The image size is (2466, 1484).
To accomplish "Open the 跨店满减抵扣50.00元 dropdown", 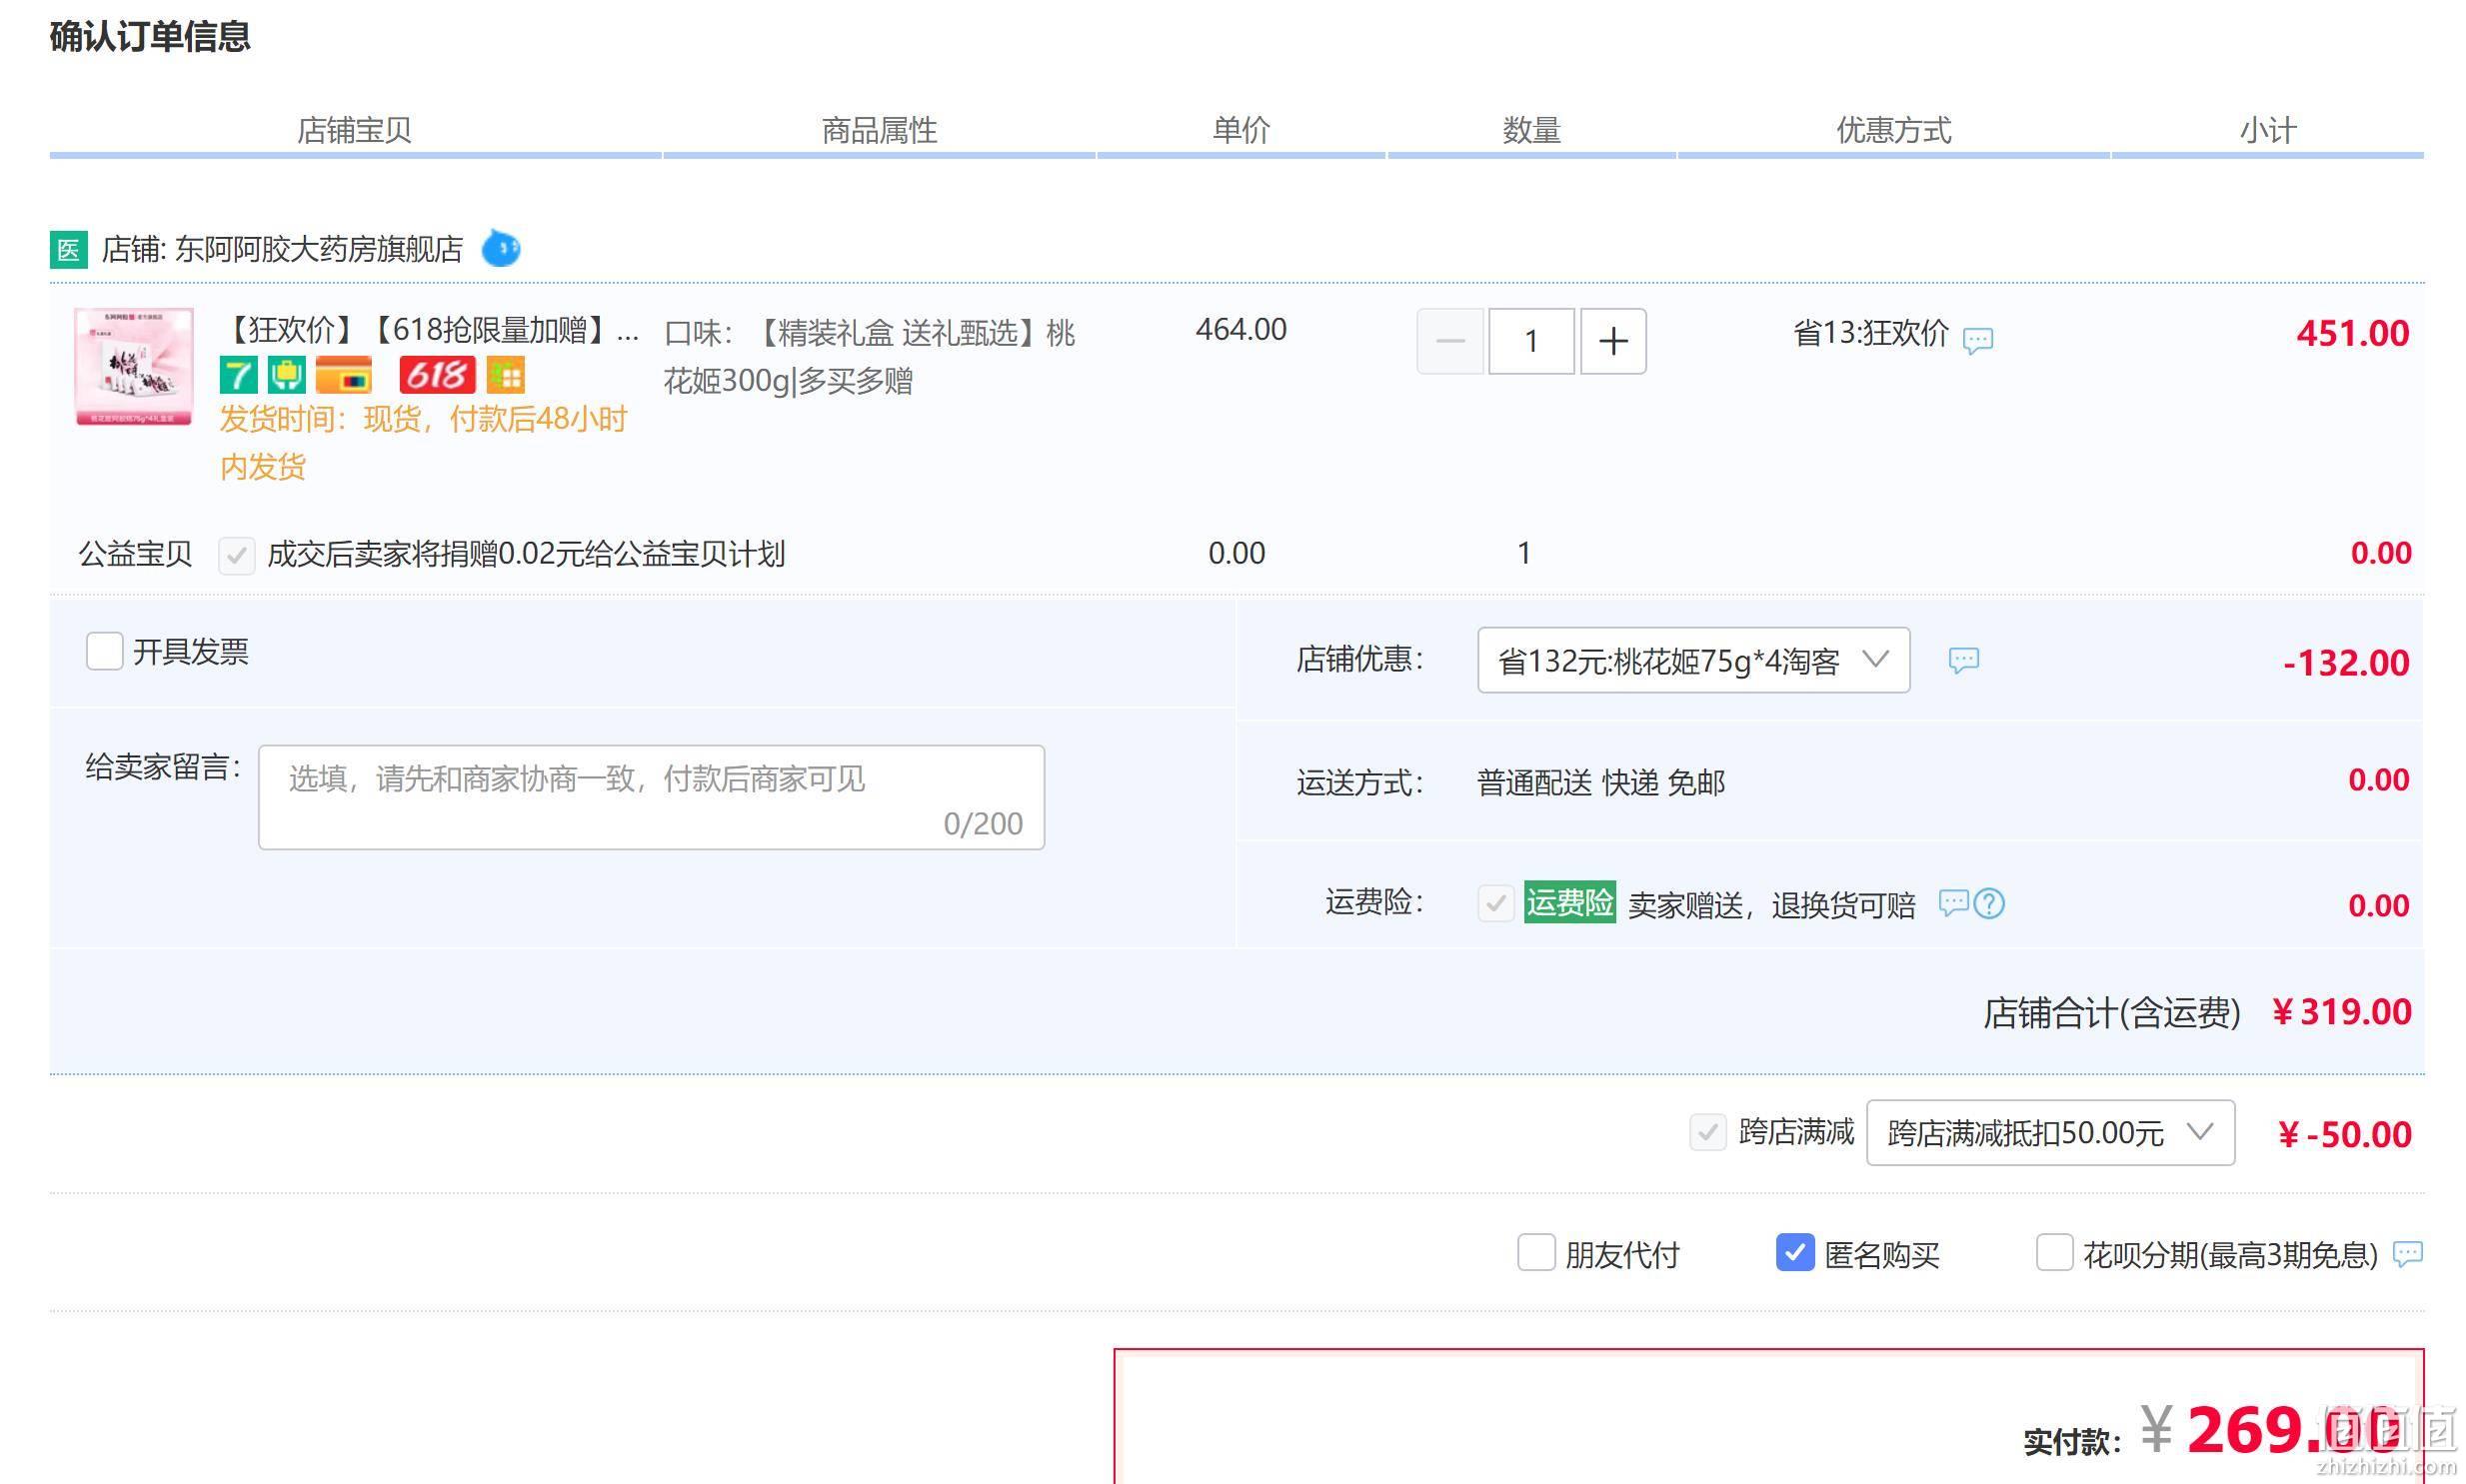I will tap(2050, 1133).
